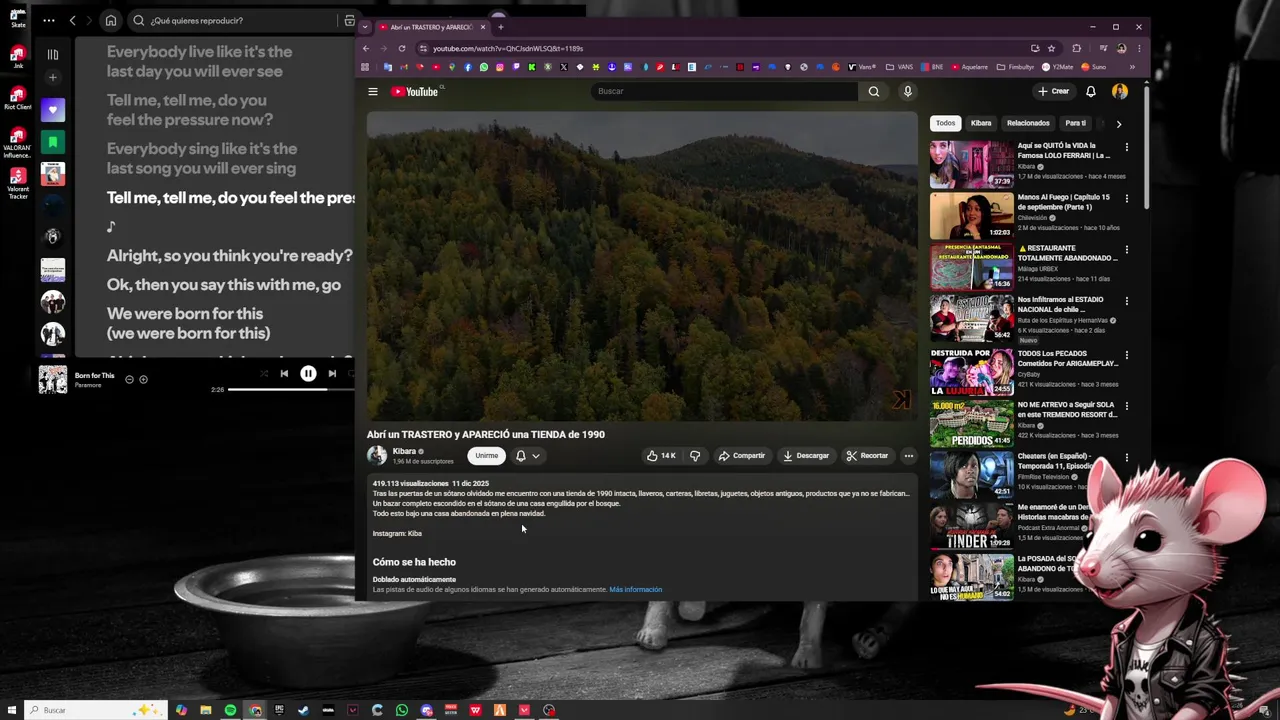1280x720 pixels.
Task: Pause the song in Spotify
Action: point(308,374)
